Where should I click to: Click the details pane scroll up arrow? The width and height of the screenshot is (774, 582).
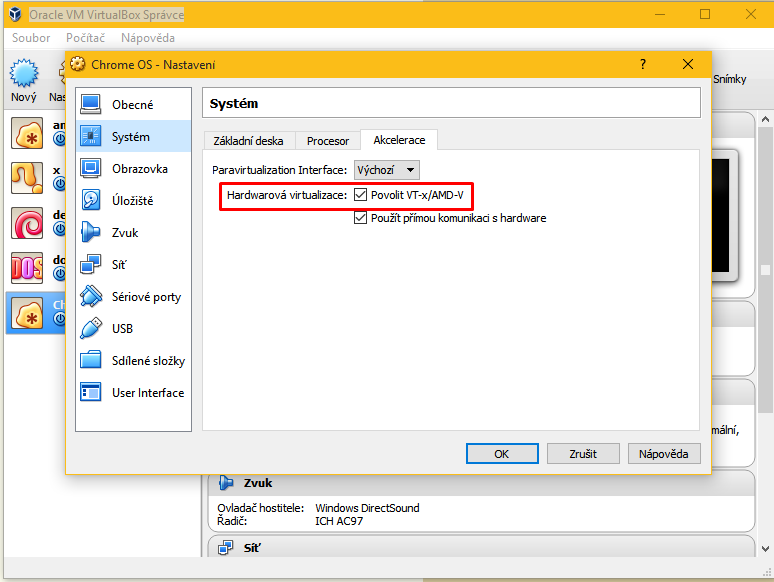[765, 119]
